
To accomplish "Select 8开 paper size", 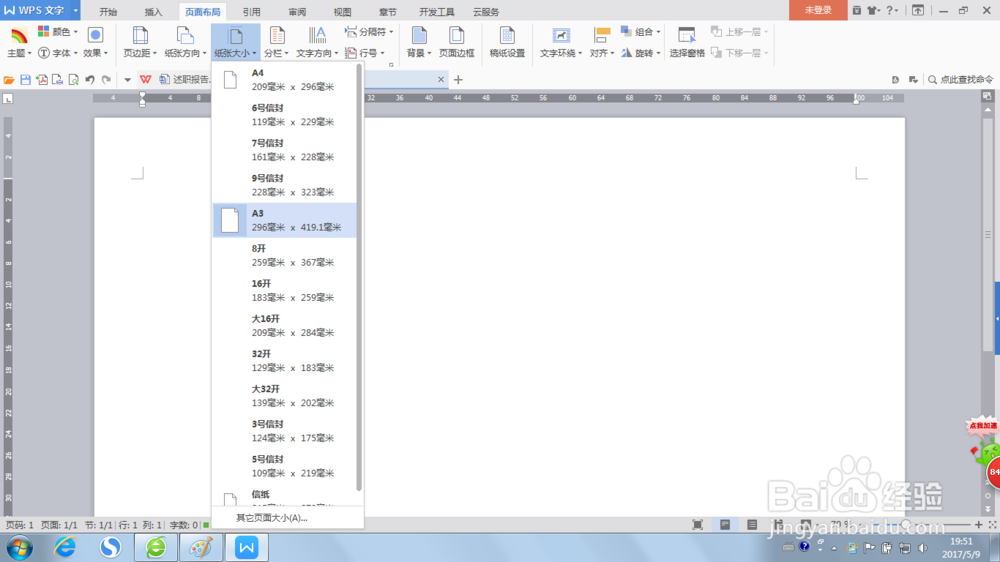I will 284,255.
